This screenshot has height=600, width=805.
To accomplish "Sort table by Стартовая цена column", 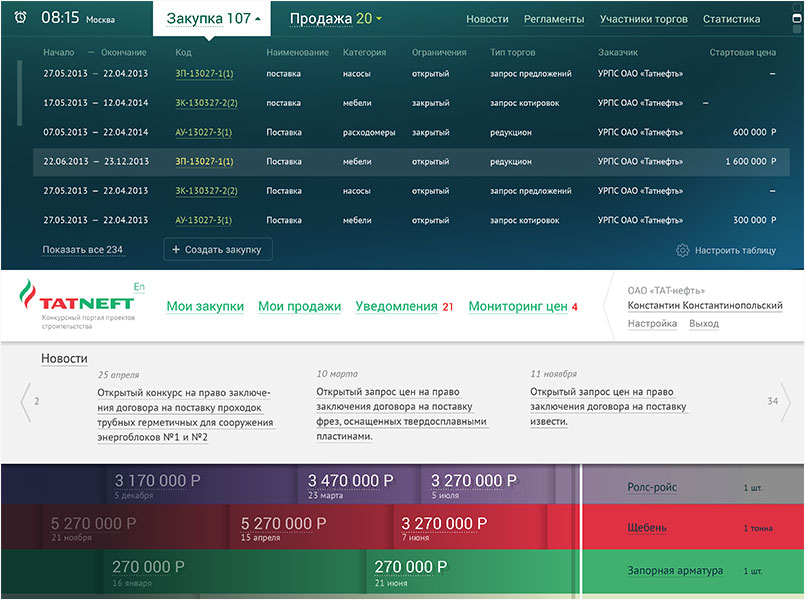I will coord(742,52).
